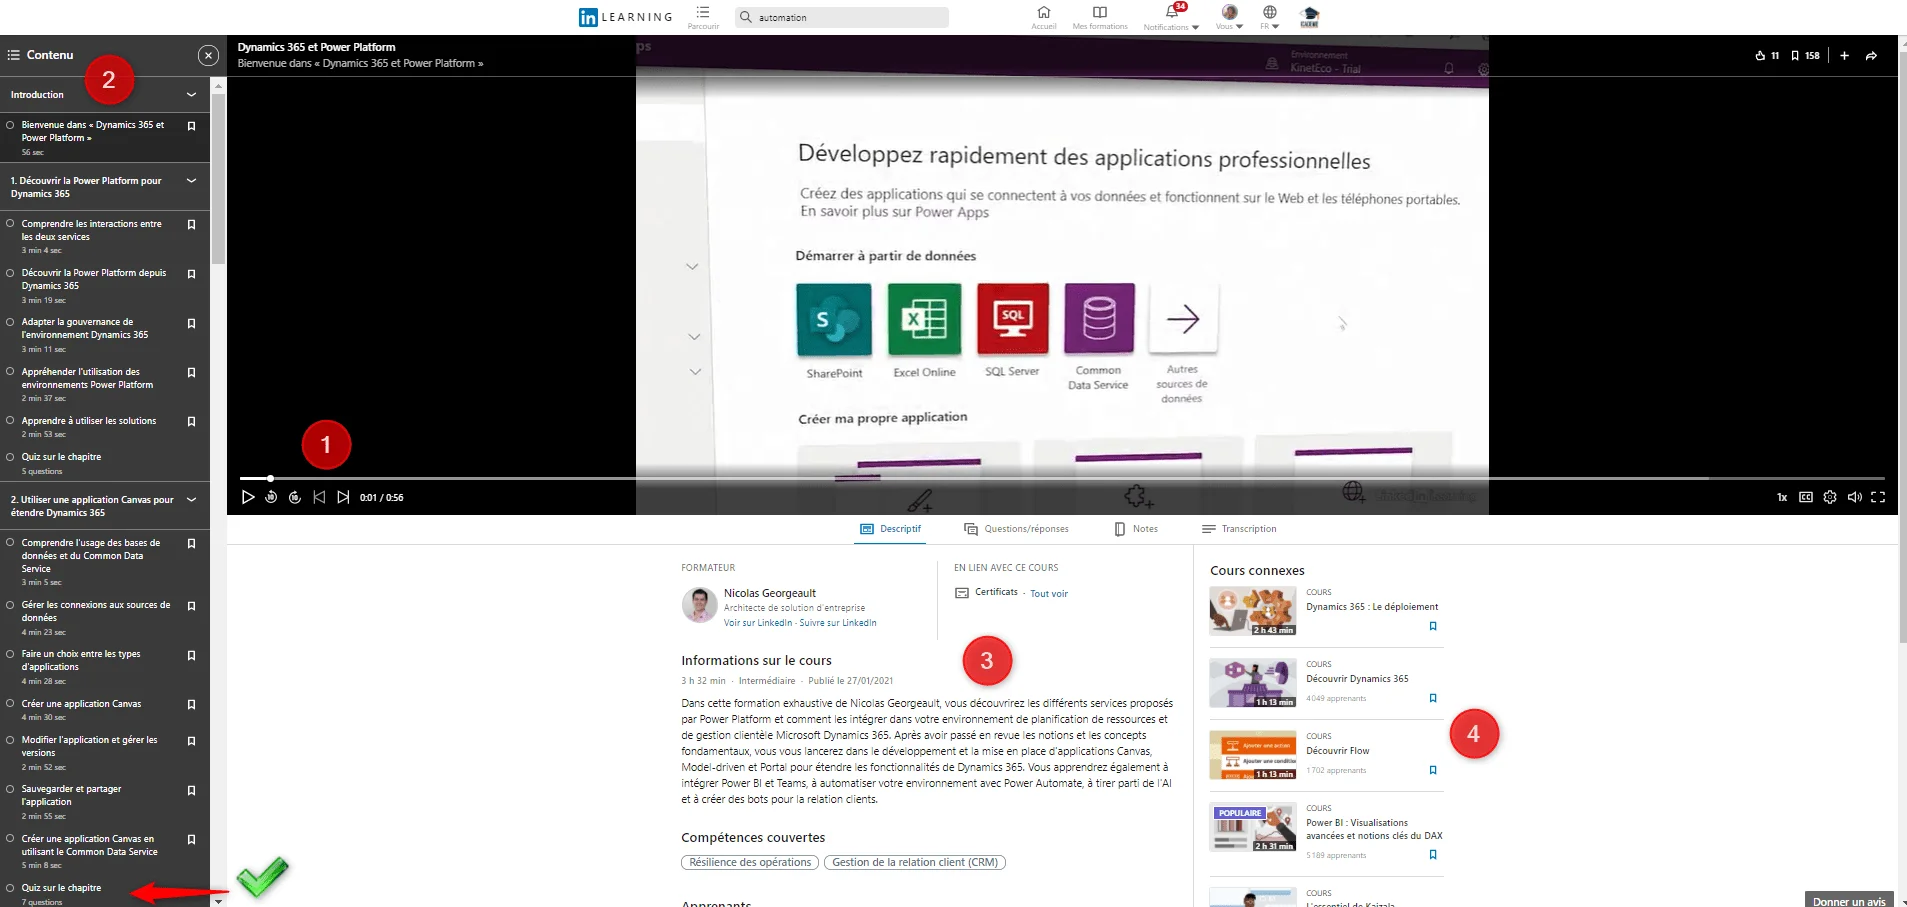Open the video settings gear

(1830, 497)
